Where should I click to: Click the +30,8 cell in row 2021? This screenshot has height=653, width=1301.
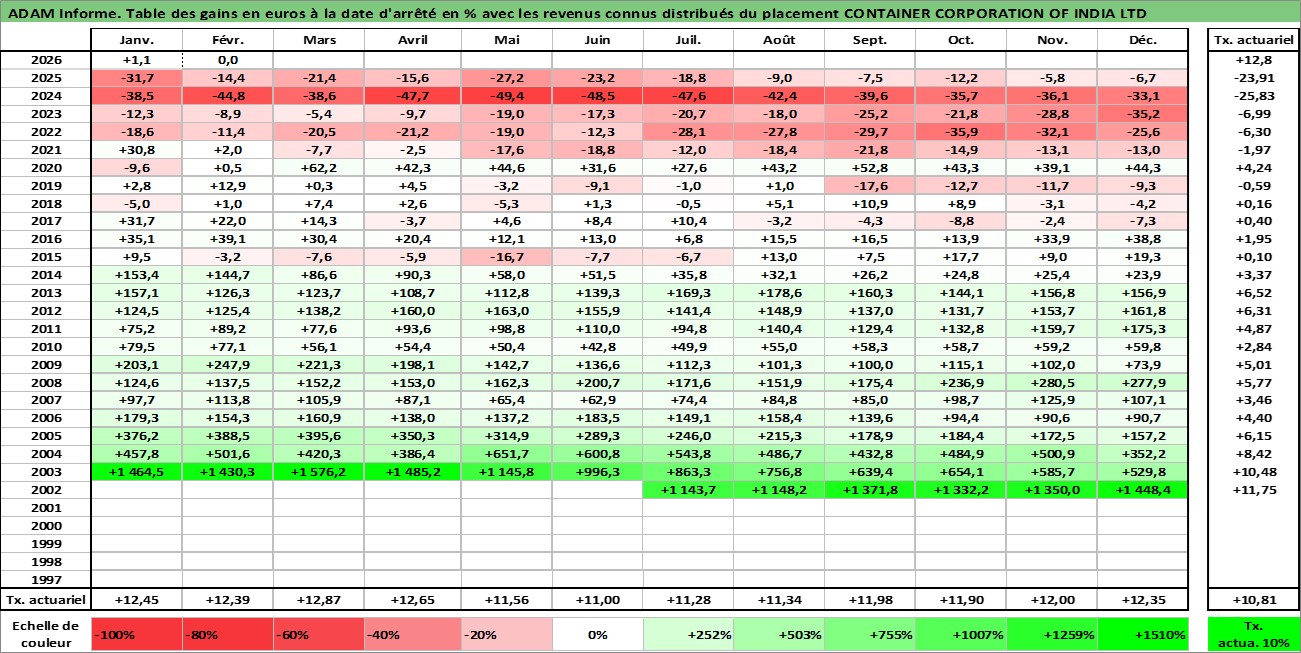pyautogui.click(x=136, y=150)
